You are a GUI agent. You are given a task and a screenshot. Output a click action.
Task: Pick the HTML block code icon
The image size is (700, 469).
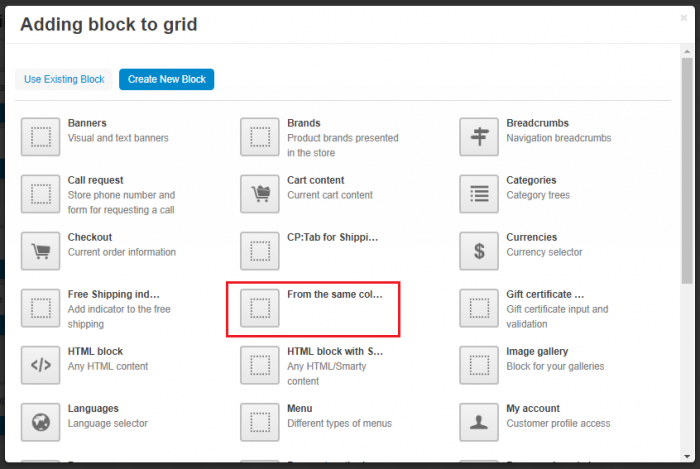(x=41, y=365)
